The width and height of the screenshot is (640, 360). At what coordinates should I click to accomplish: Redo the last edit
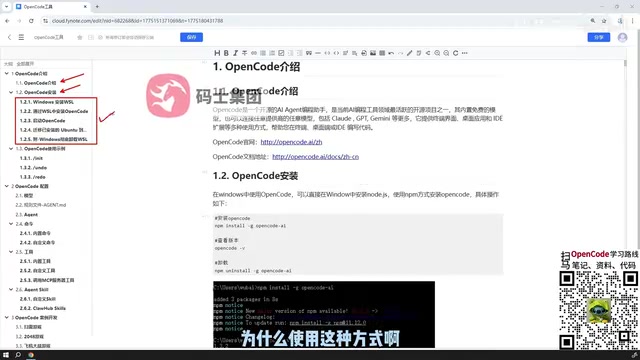400,53
